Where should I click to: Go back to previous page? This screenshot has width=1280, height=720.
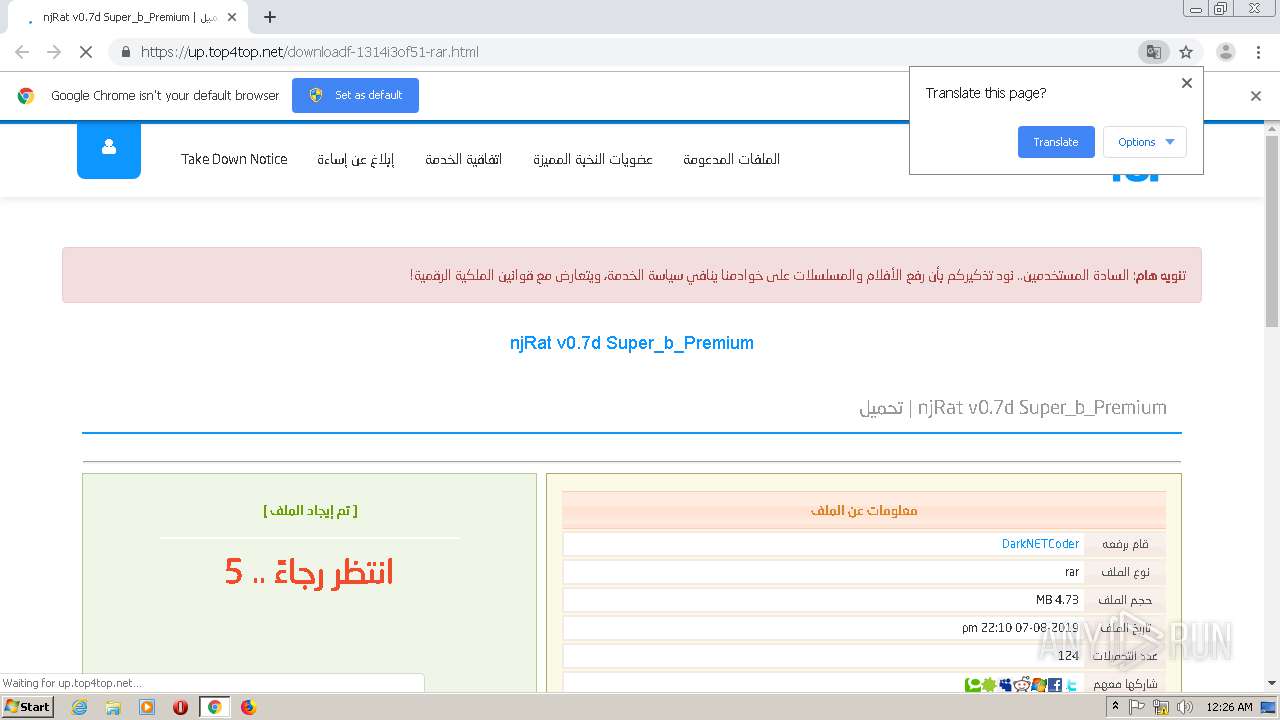(x=22, y=52)
